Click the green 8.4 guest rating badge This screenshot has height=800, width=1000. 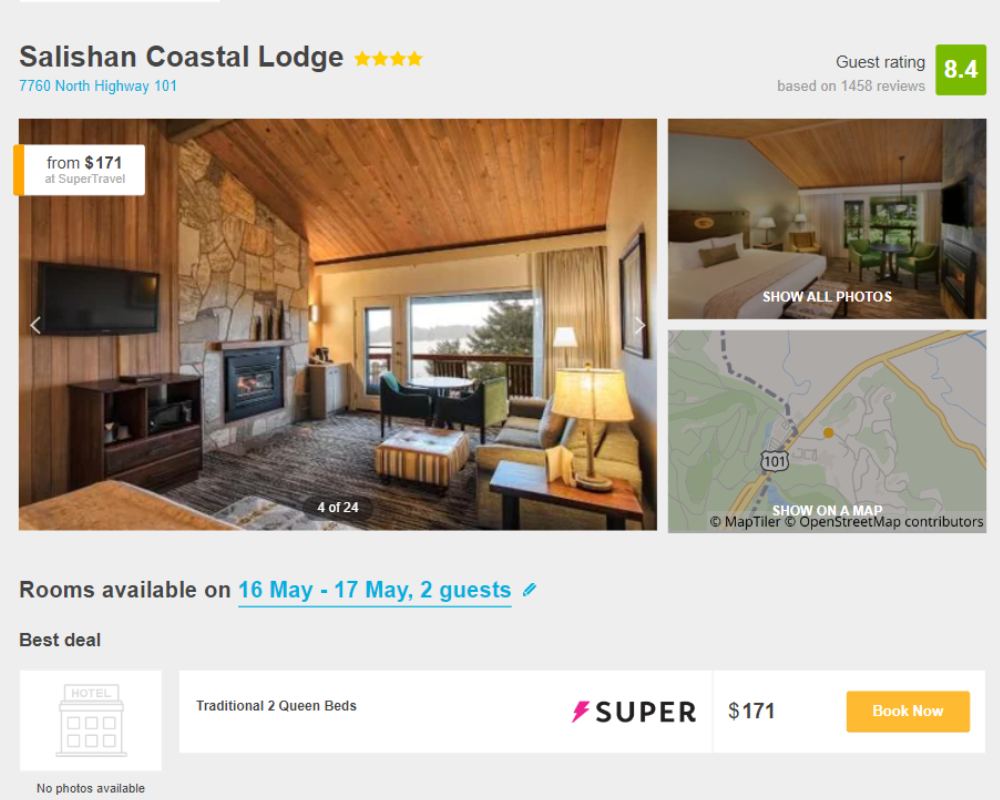coord(960,70)
